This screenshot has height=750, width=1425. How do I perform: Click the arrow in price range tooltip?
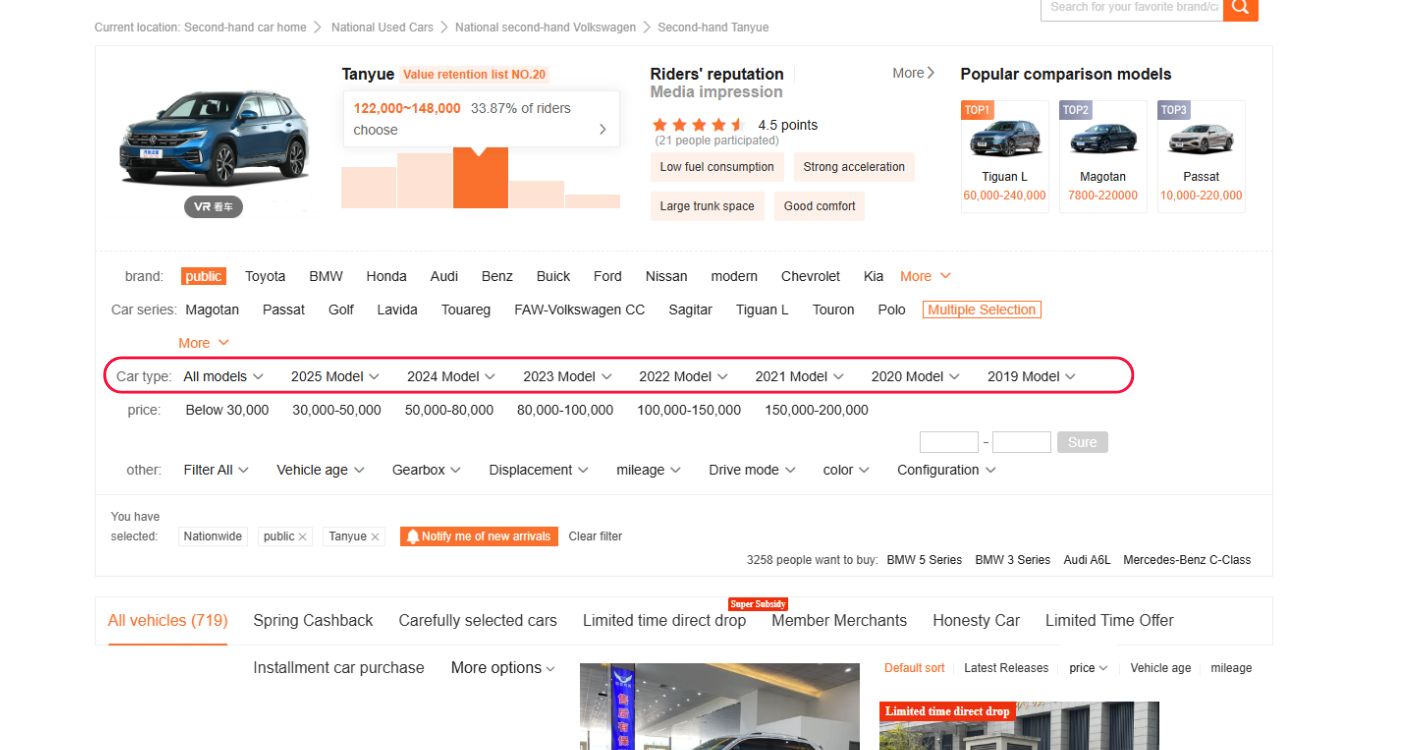tap(602, 129)
